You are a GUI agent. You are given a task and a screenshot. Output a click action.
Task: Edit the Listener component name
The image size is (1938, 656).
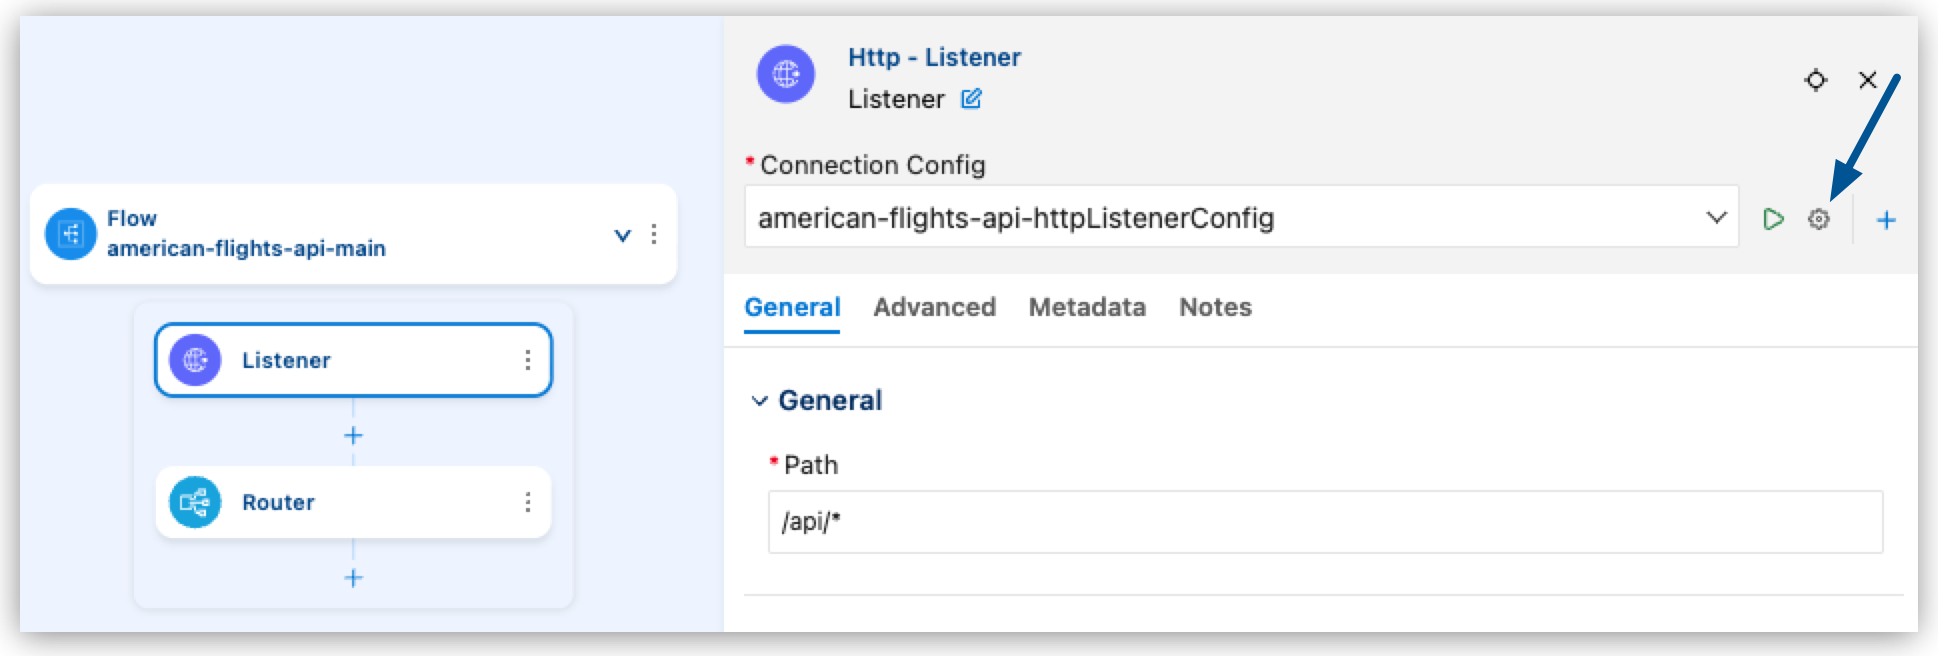pos(971,99)
